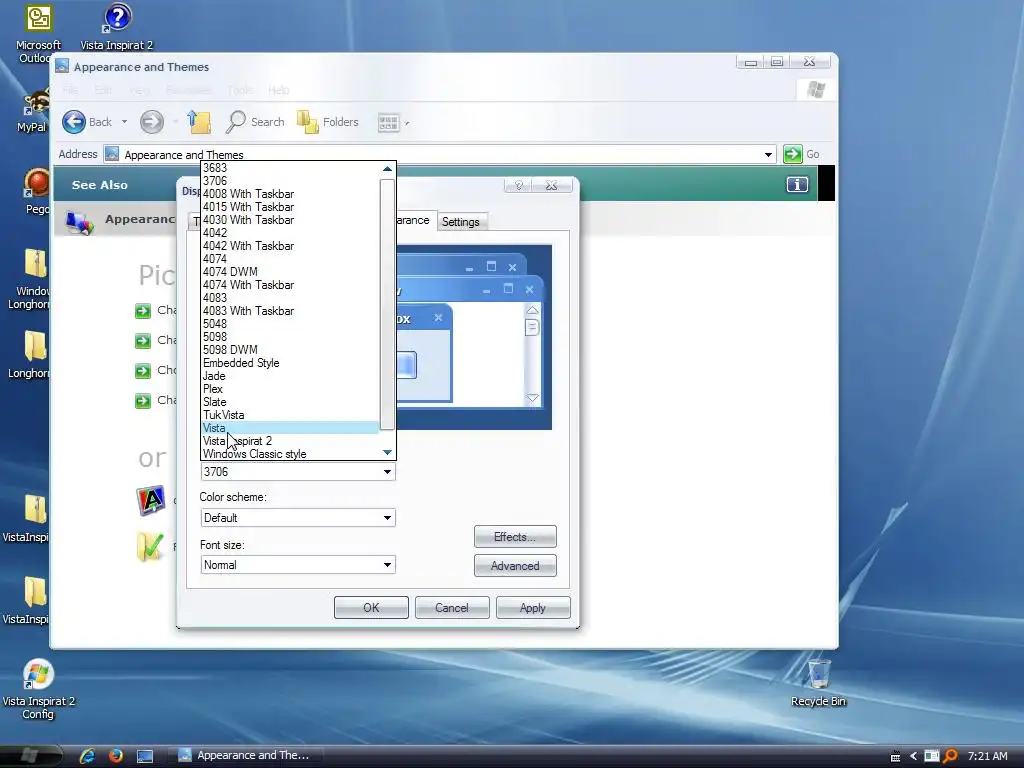Launch Internet Explorer from taskbar

87,756
